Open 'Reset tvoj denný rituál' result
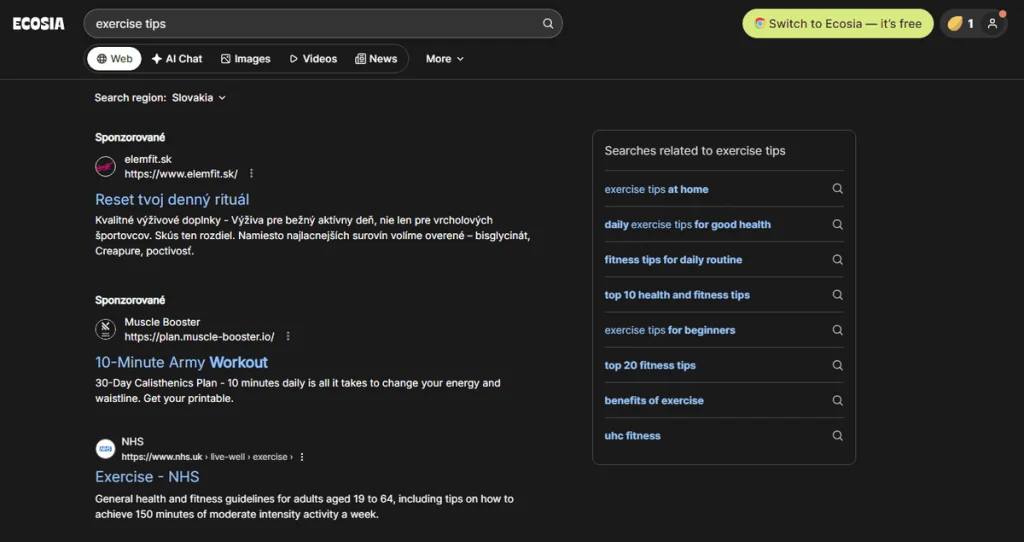This screenshot has width=1024, height=542. tap(172, 199)
